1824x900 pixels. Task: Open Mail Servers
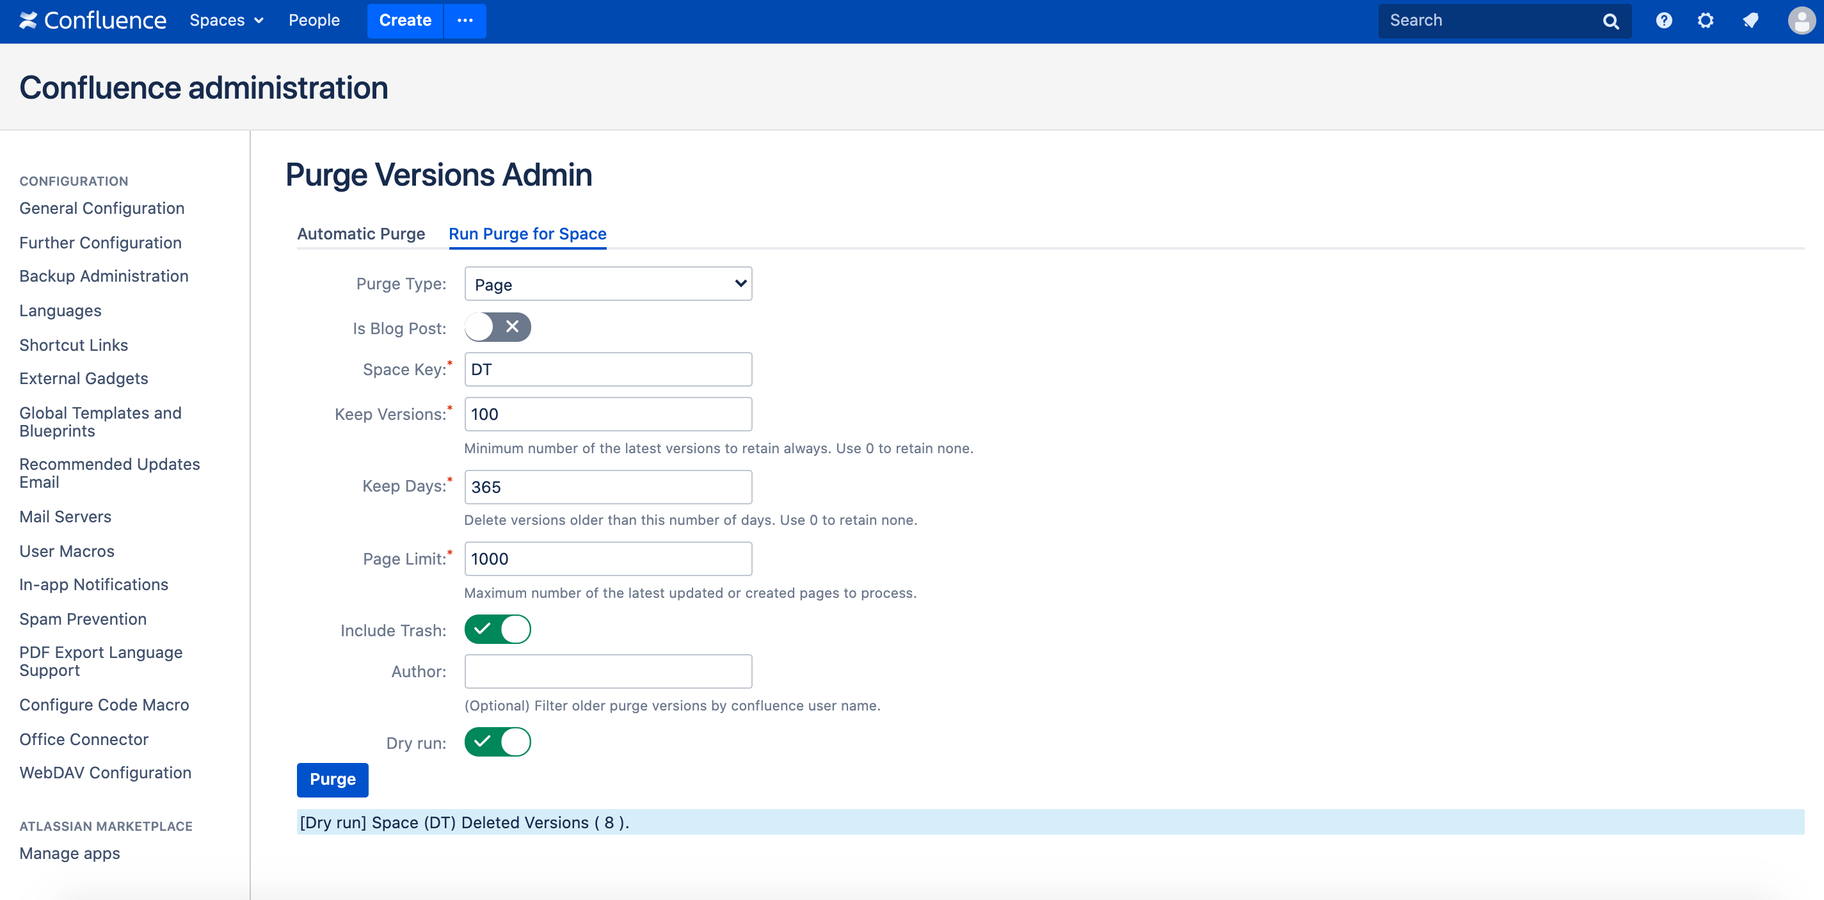coord(65,517)
